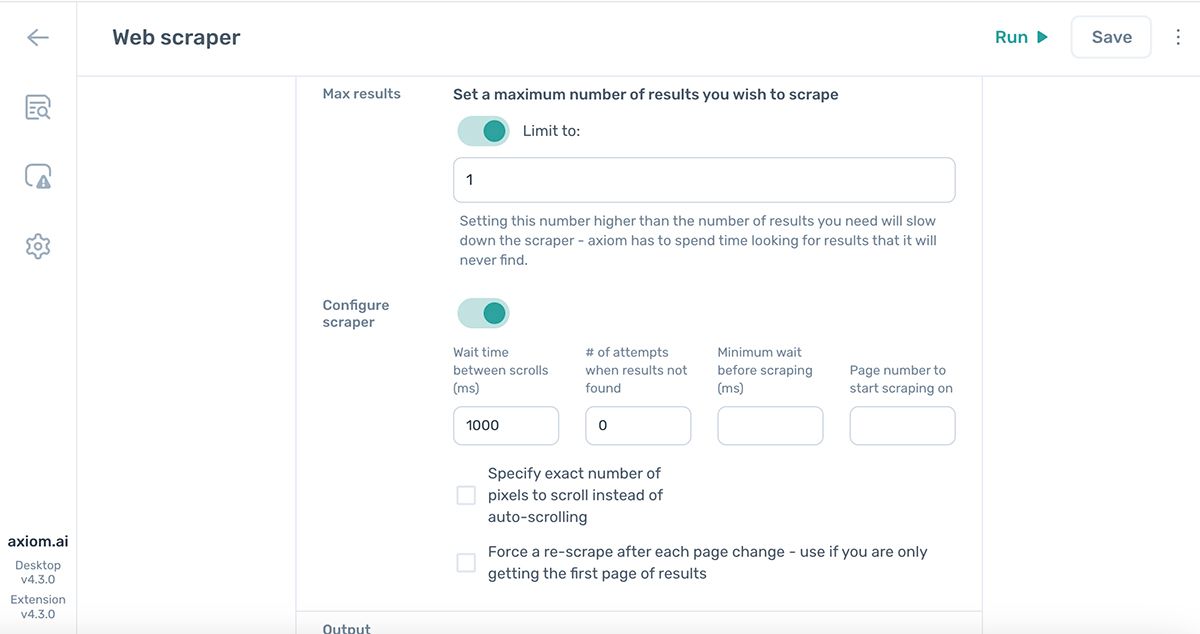Click the Desktop v4.3.0 version text
1200x634 pixels.
[38, 572]
